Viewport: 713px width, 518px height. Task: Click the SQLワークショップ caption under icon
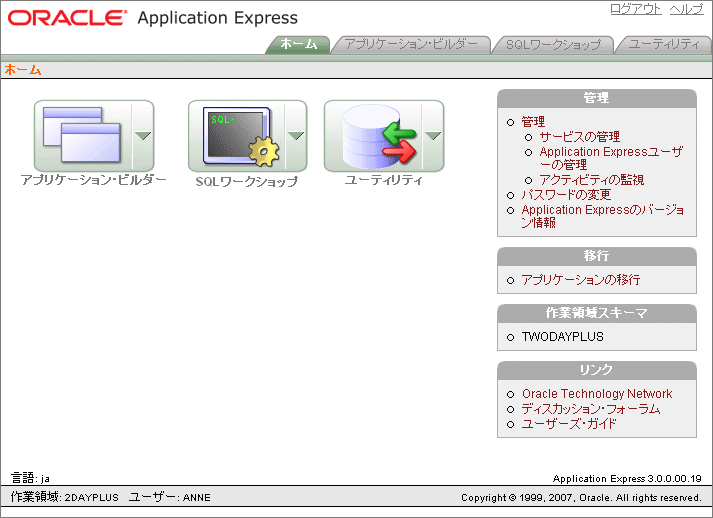pyautogui.click(x=247, y=181)
